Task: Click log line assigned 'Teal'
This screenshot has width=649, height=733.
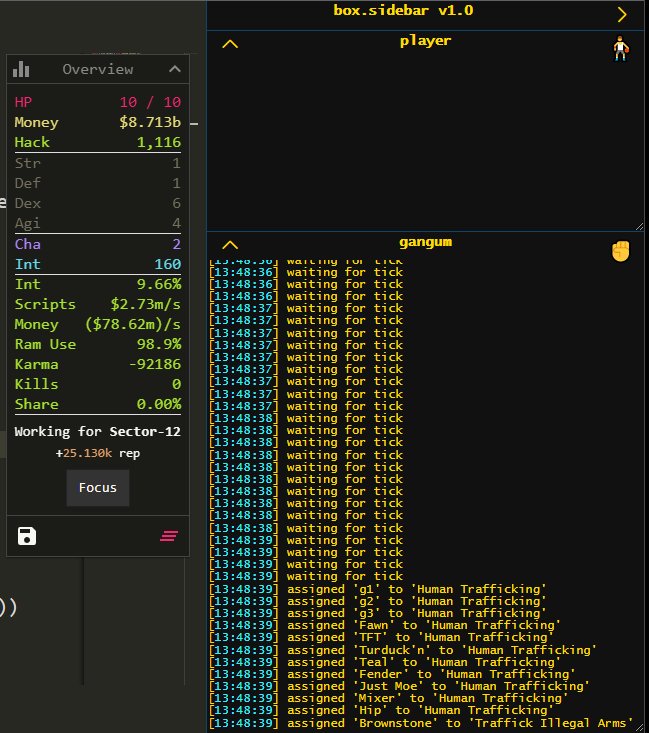Action: coord(385,662)
